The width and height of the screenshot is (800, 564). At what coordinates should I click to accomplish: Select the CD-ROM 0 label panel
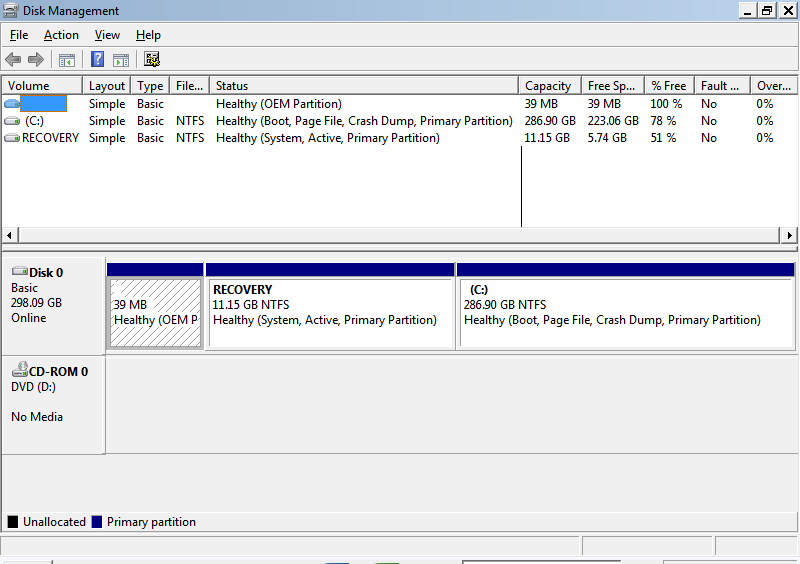point(53,405)
